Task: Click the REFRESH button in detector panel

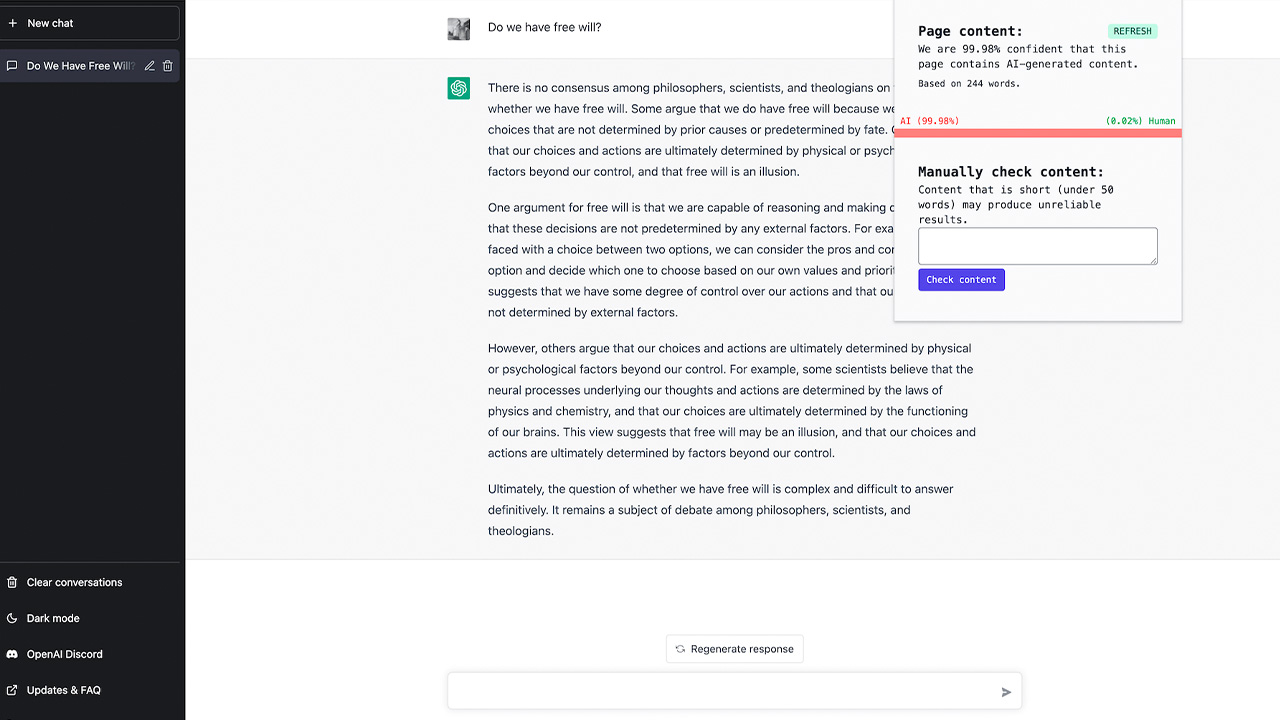Action: [1132, 31]
